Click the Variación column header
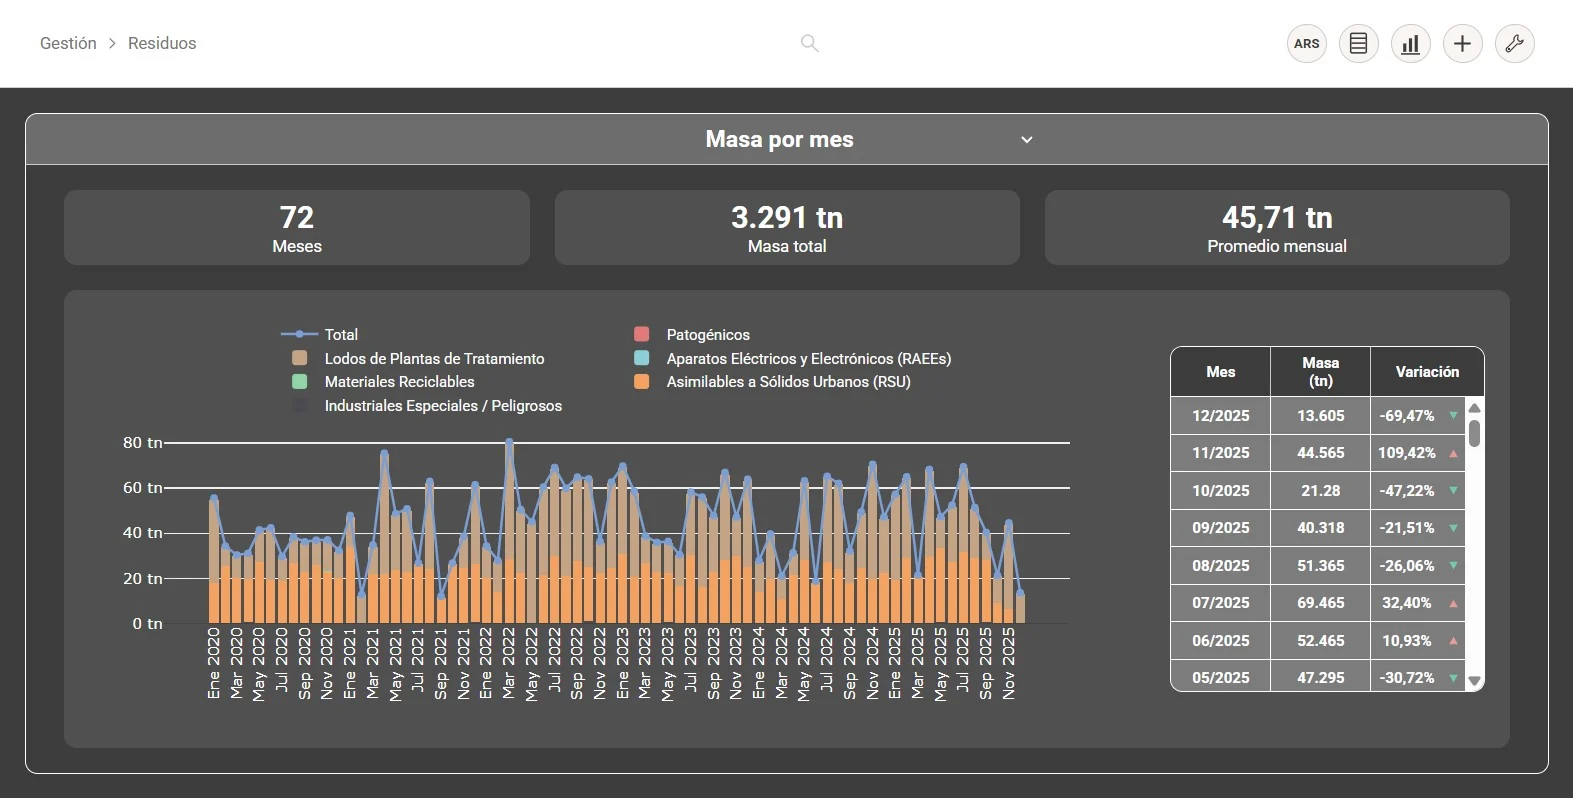1573x798 pixels. [1427, 372]
